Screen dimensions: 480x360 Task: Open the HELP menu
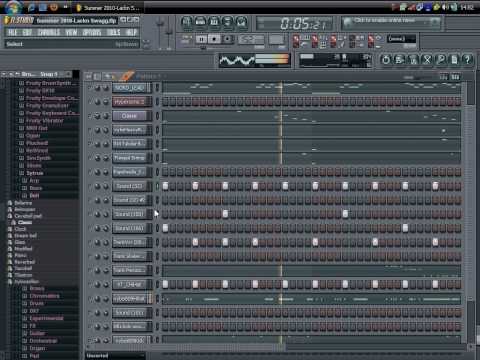point(132,32)
